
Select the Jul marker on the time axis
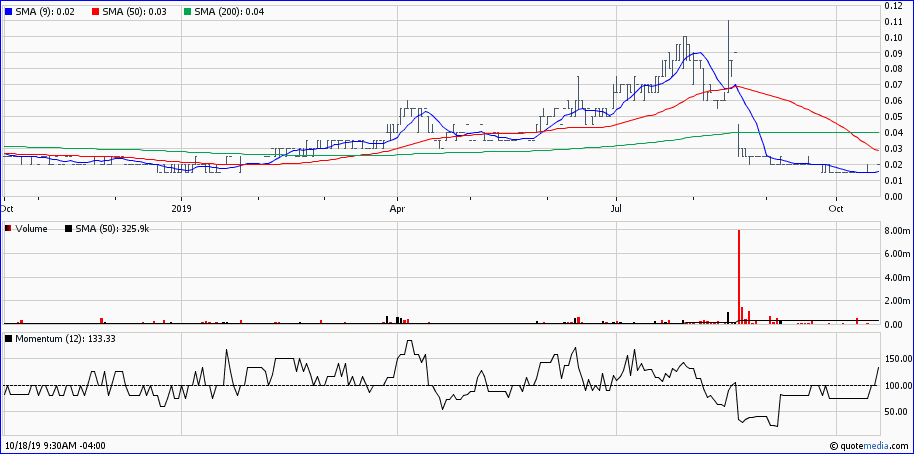point(616,209)
